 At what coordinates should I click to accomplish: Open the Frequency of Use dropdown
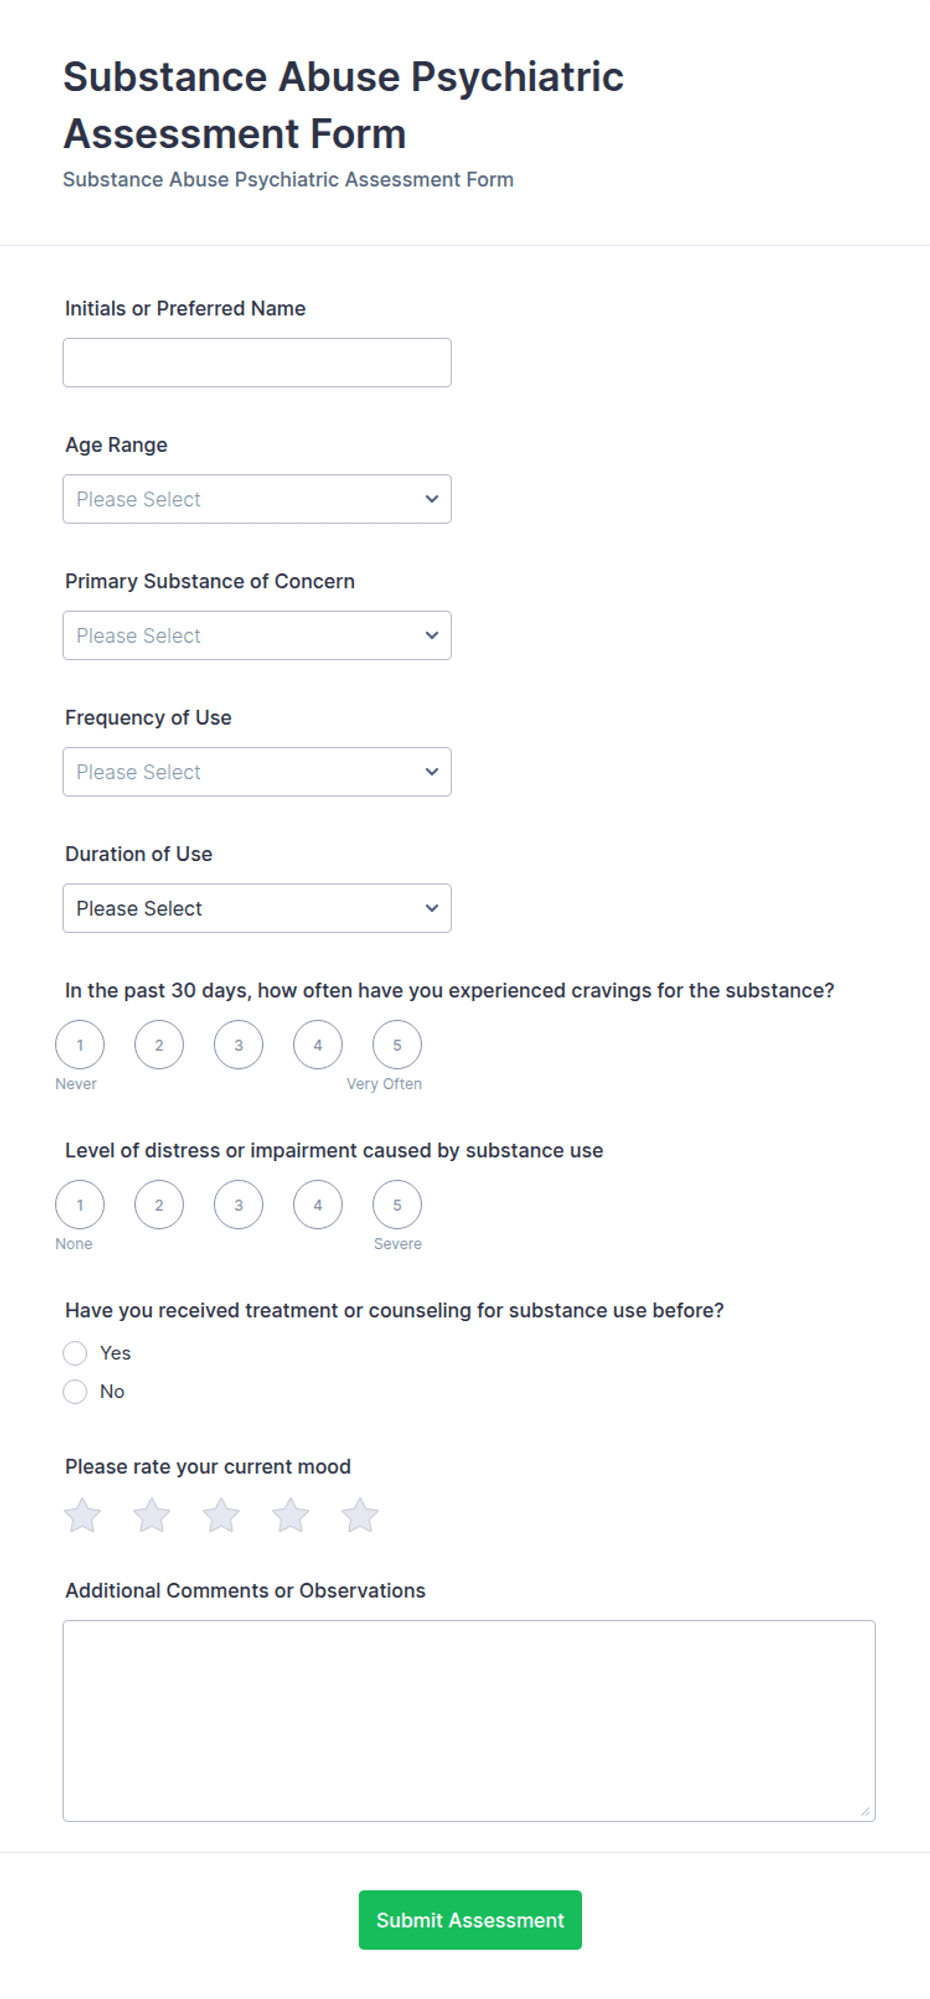[257, 772]
